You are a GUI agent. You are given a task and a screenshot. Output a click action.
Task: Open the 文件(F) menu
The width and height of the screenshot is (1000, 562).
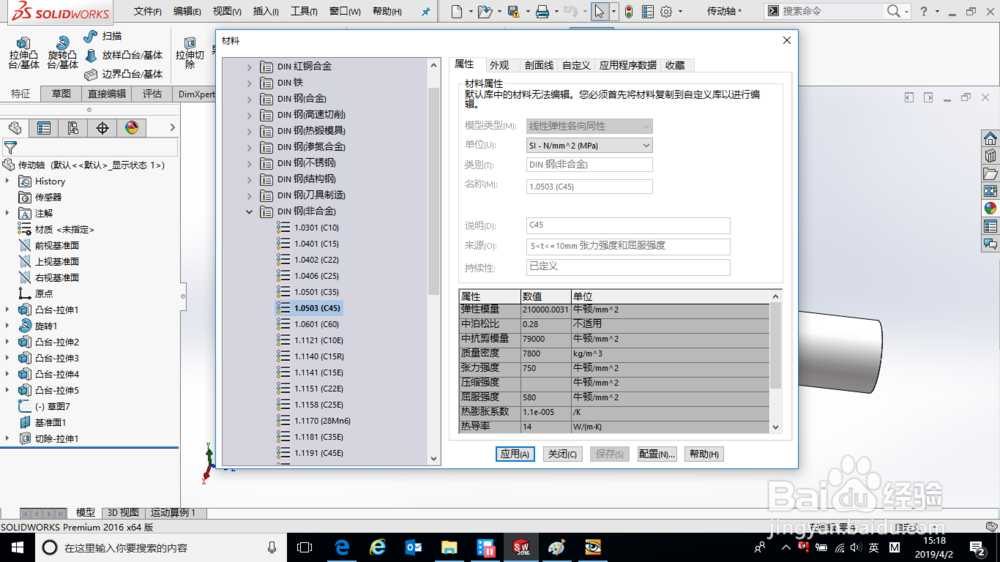coord(147,11)
